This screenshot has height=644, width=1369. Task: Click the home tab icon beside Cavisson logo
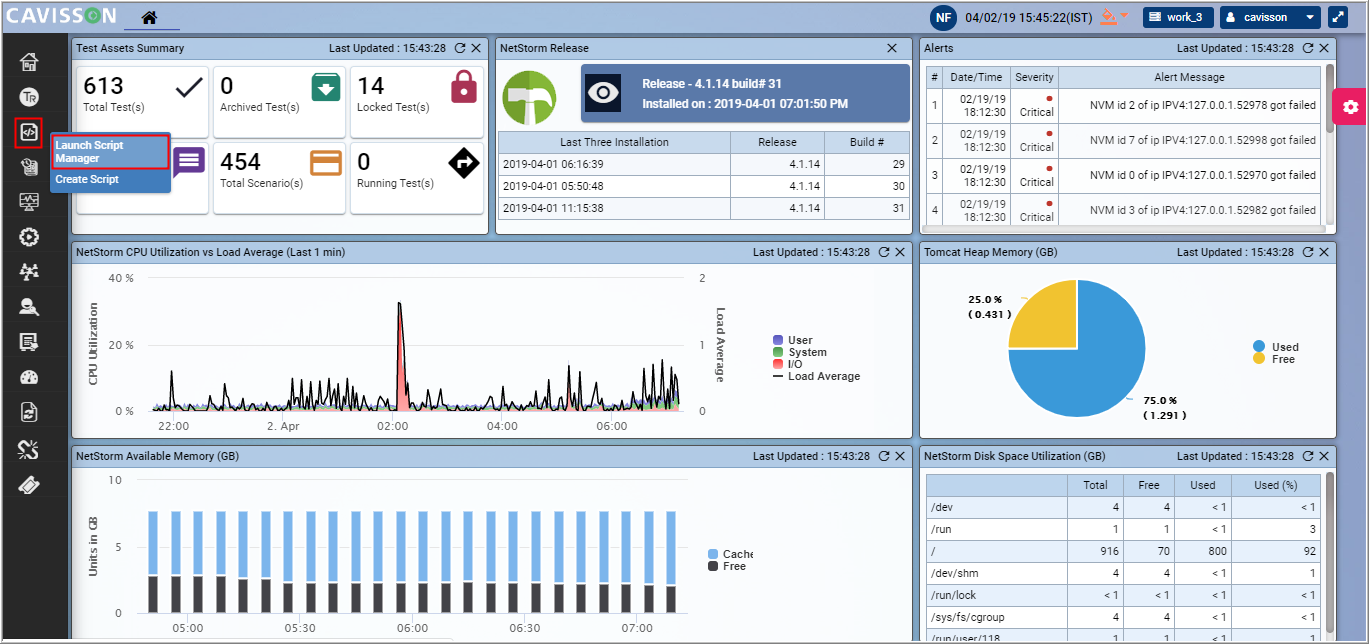click(x=149, y=17)
